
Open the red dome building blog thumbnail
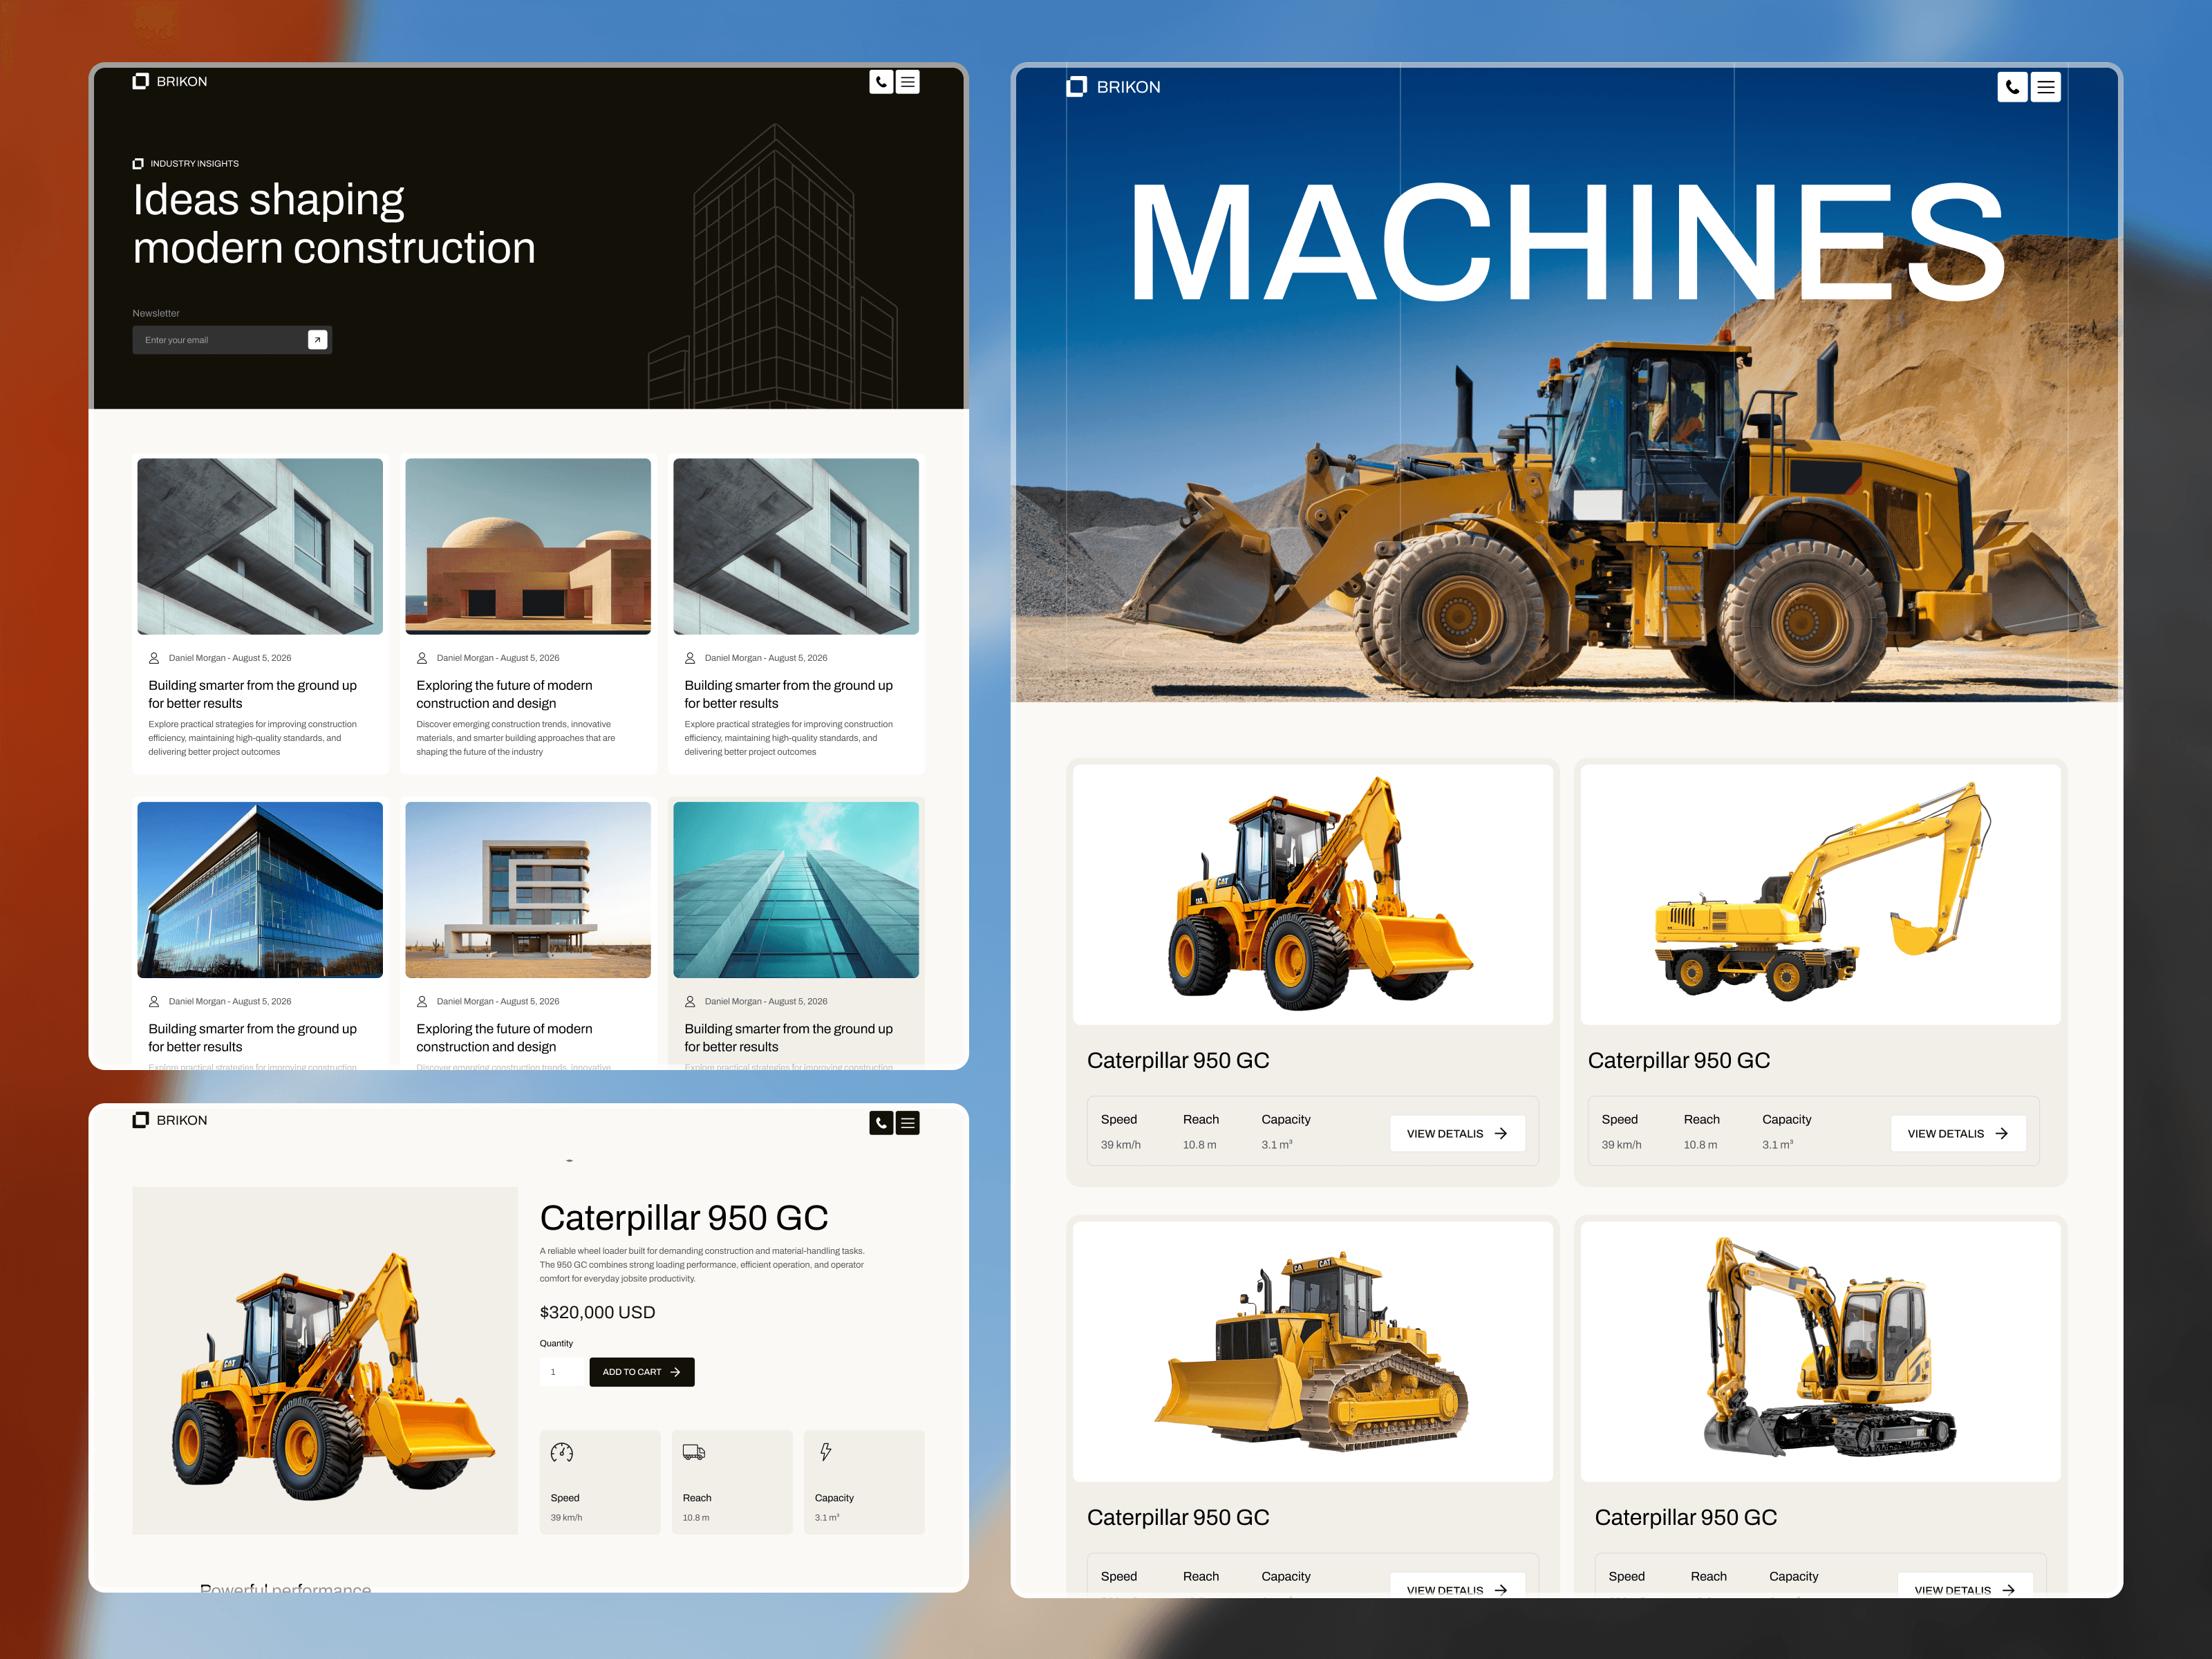tap(528, 546)
